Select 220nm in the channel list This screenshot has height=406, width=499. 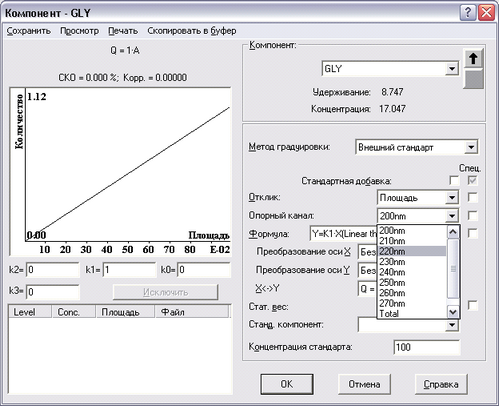coord(412,251)
